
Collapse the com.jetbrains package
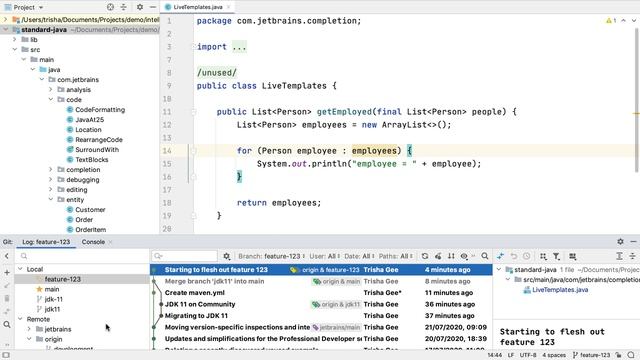click(x=42, y=79)
